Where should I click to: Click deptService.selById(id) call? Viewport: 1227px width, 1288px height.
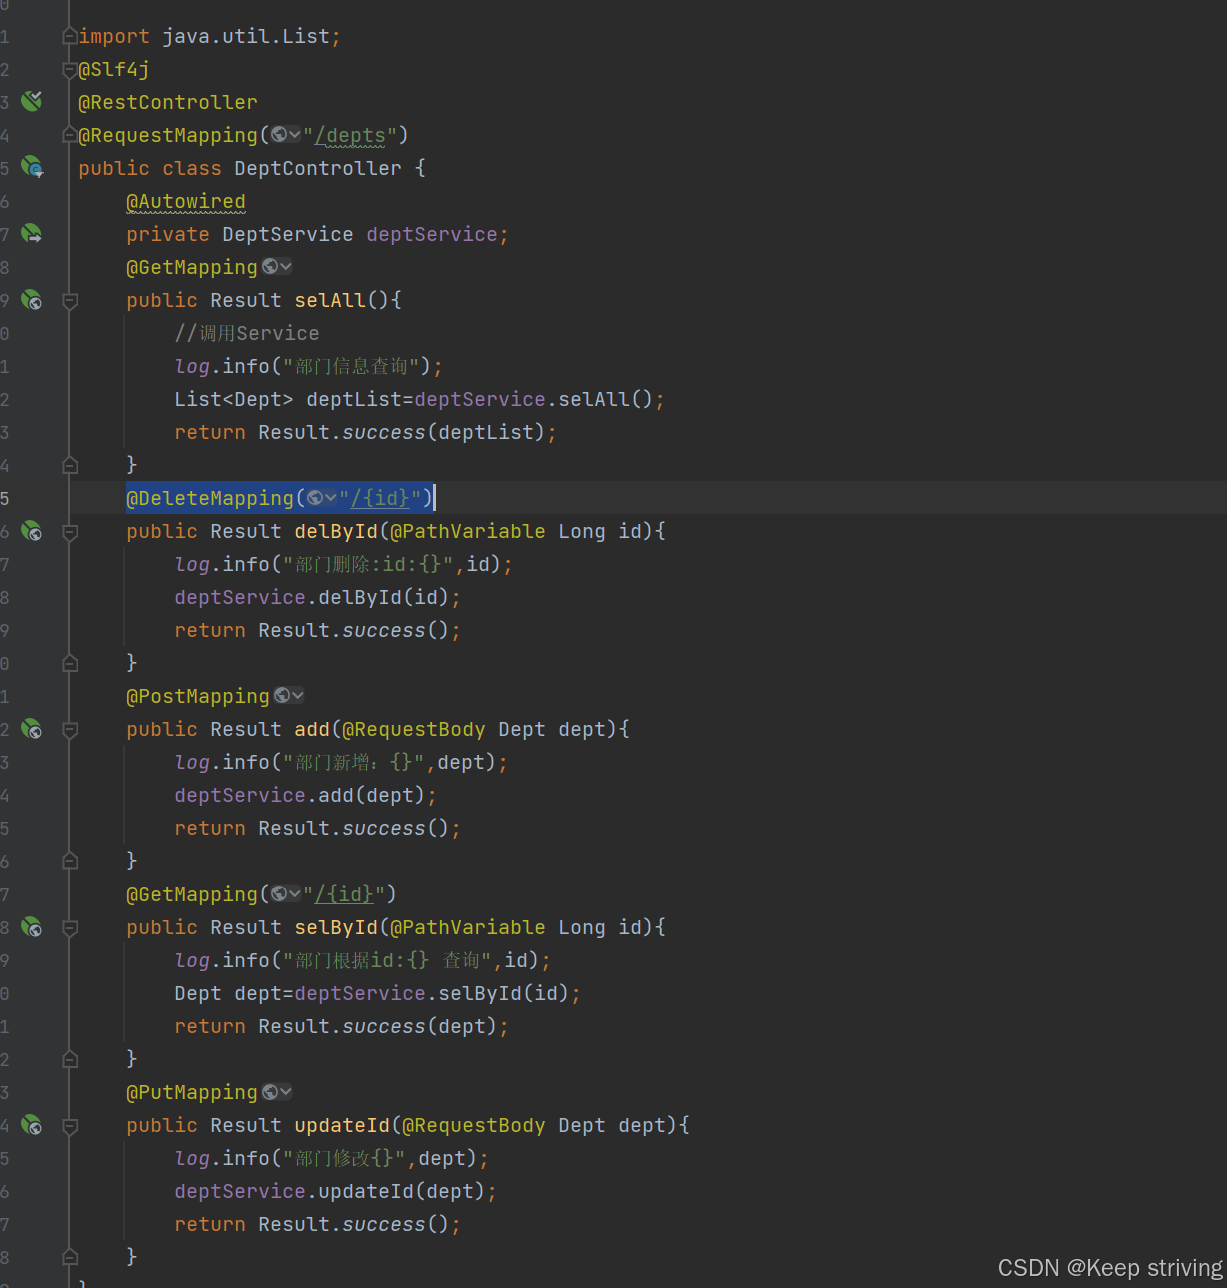point(432,993)
